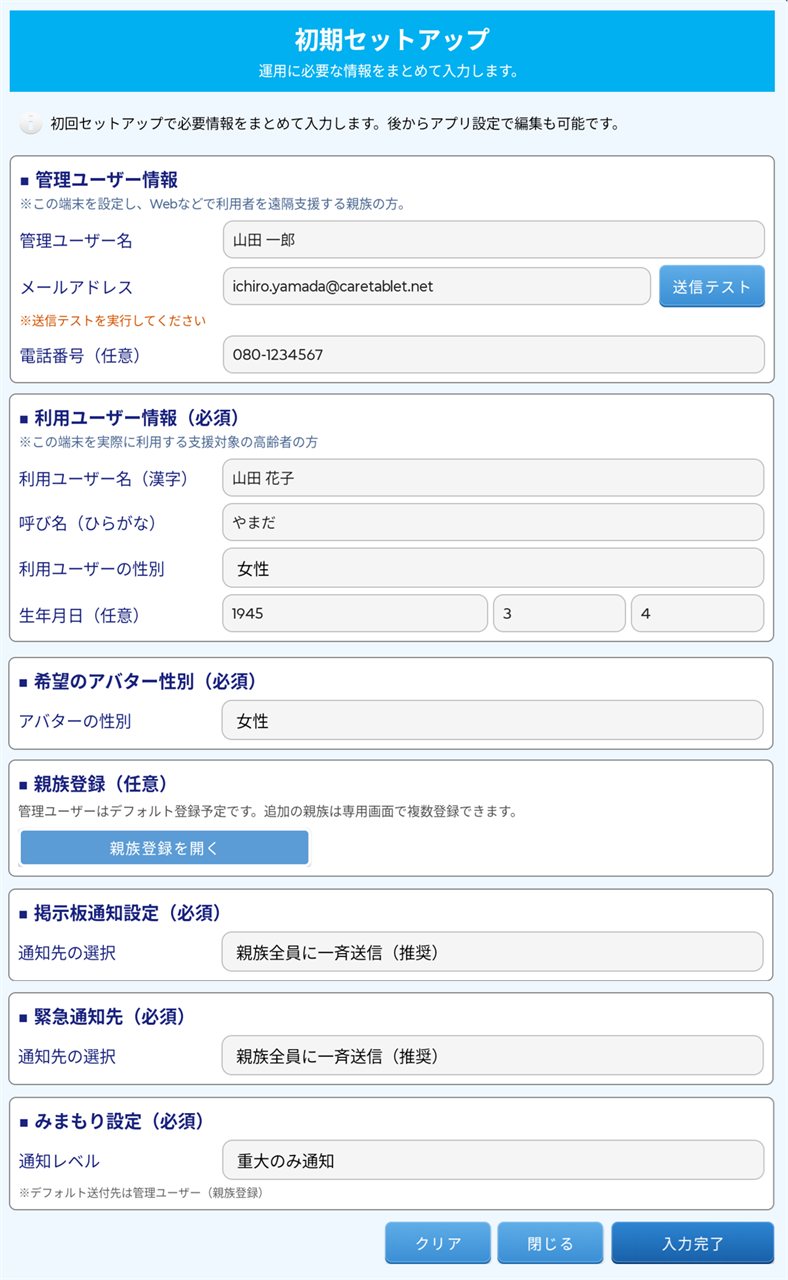Screen dimensions: 788x1280
Task: Click the 呼び名（ひらがな） field
Action: point(493,522)
